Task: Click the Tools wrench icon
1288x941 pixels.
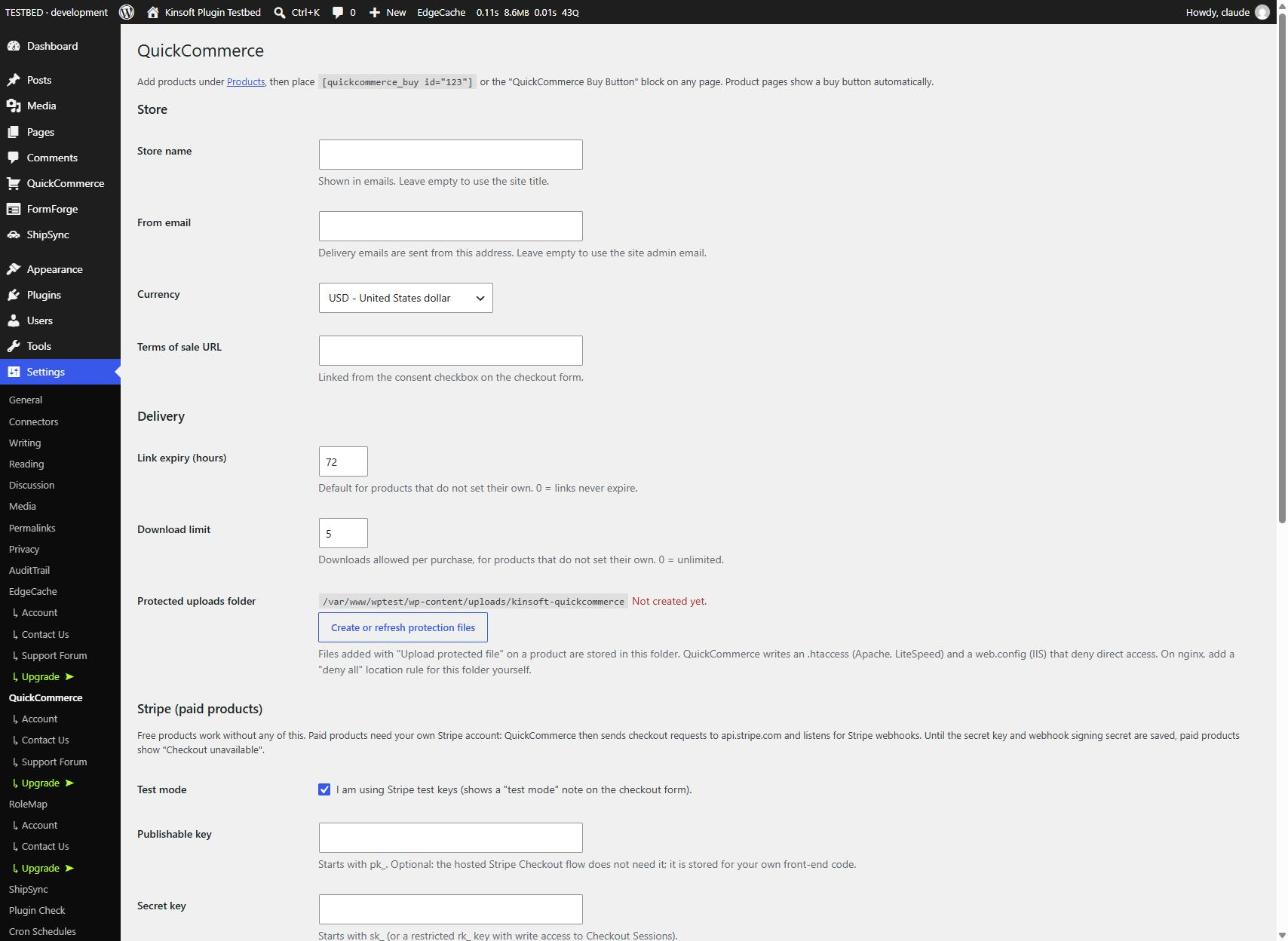Action: (x=13, y=346)
